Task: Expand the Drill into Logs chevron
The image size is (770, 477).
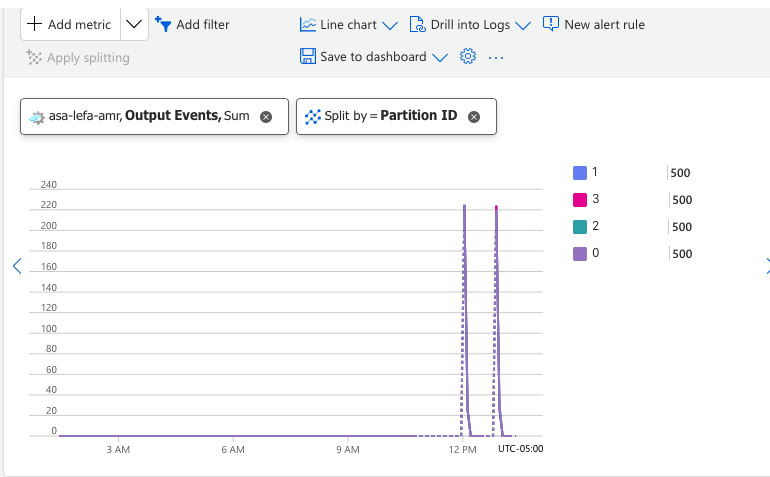Action: 523,25
